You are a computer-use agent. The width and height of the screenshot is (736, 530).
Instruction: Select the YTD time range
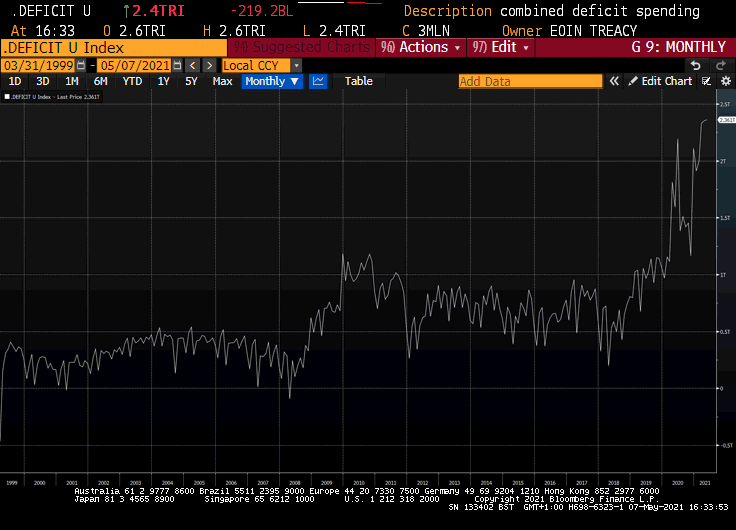[x=132, y=81]
